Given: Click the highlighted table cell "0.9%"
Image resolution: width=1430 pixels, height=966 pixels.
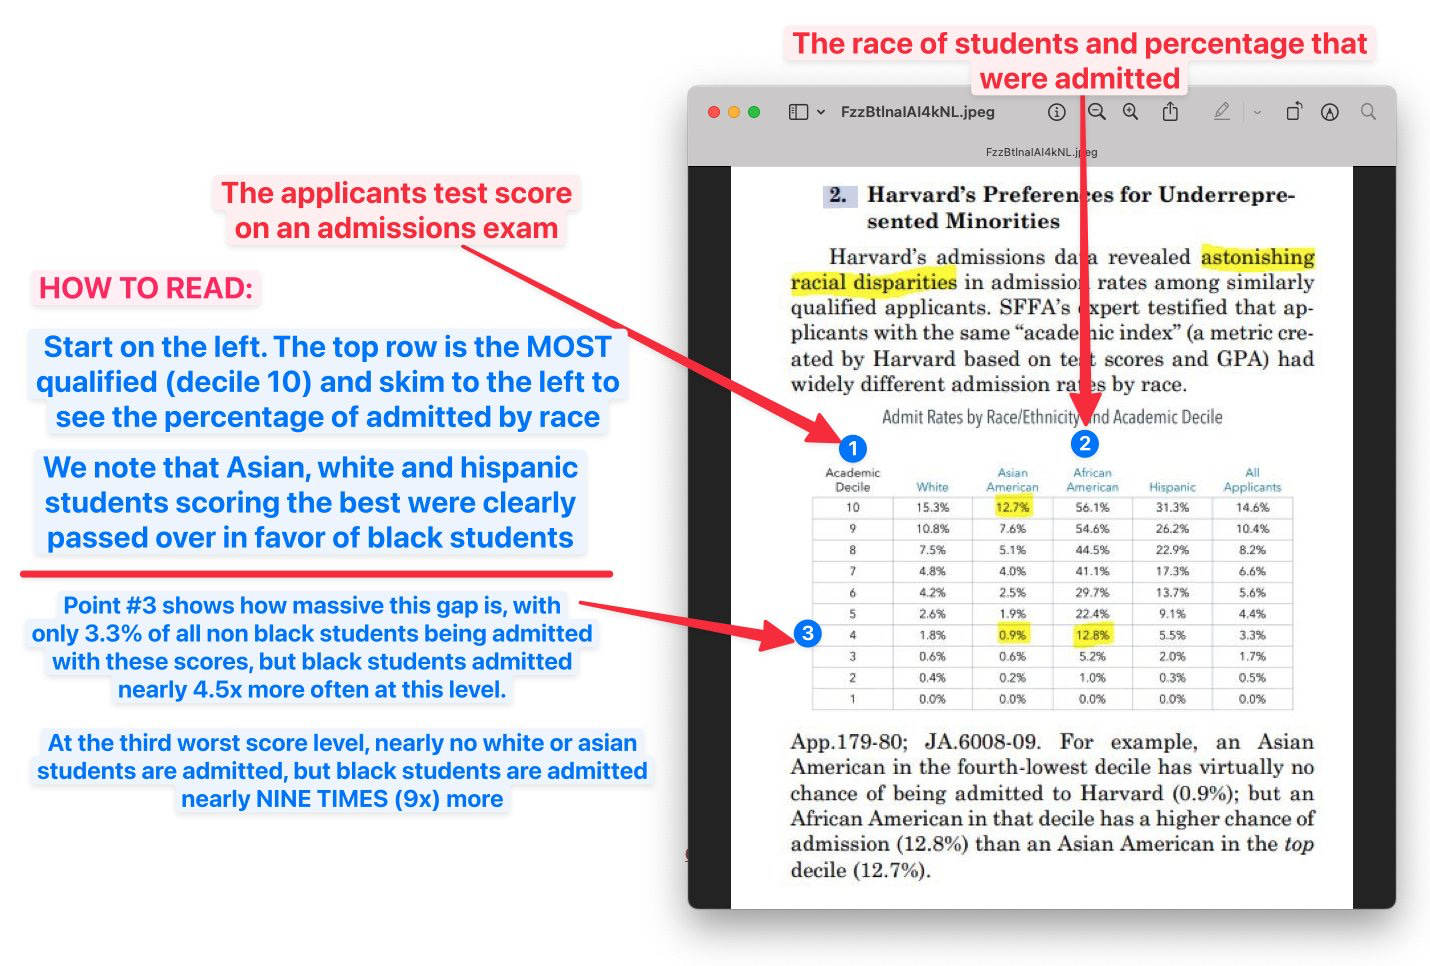Looking at the screenshot, I should point(1012,635).
